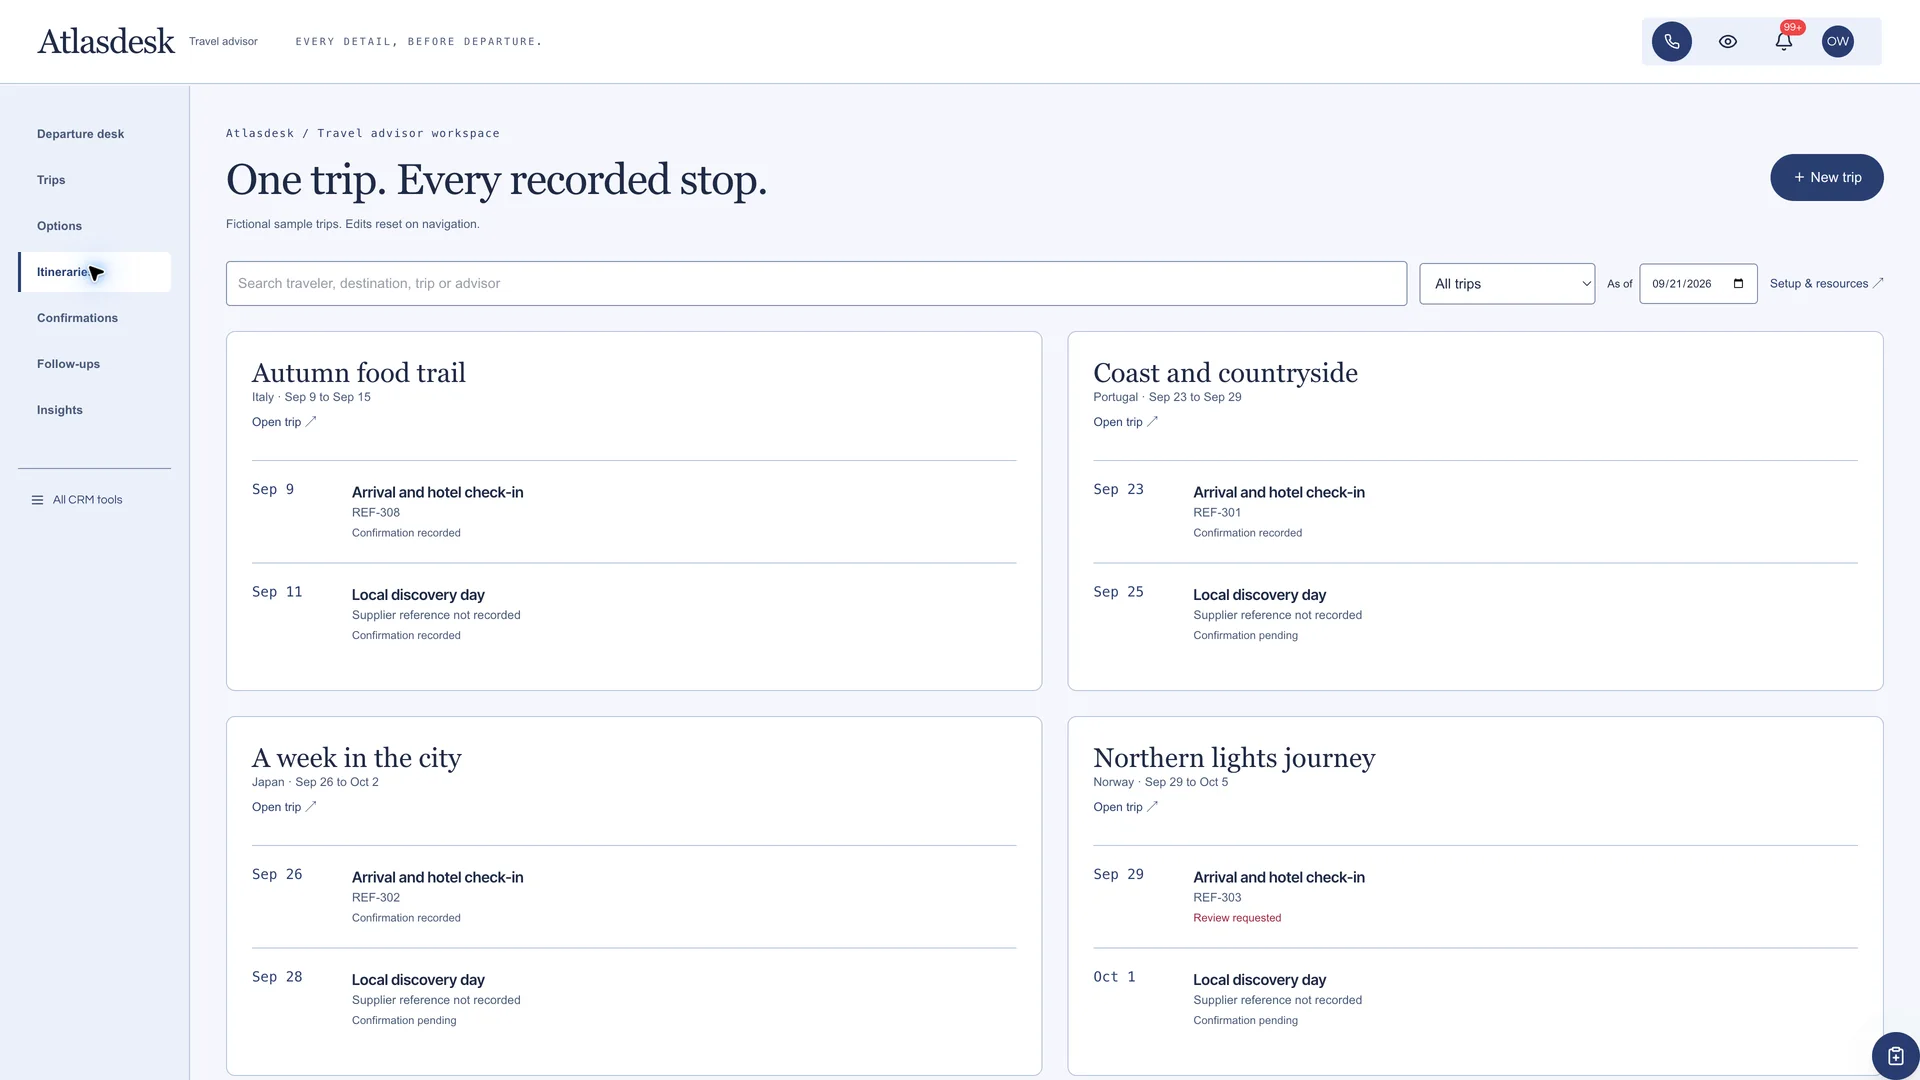Open Insights in sidebar
This screenshot has height=1080, width=1920.
coord(95,410)
